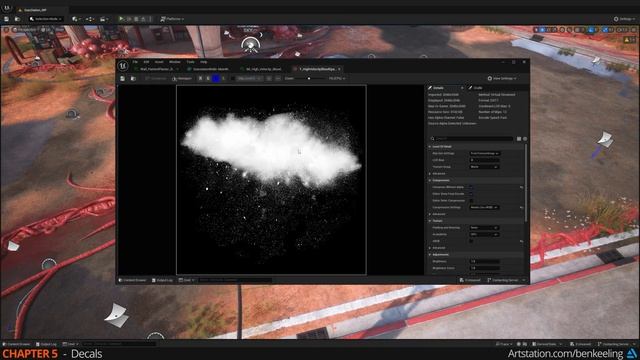
Task: Click the LOD Bias input field
Action: [x=484, y=160]
